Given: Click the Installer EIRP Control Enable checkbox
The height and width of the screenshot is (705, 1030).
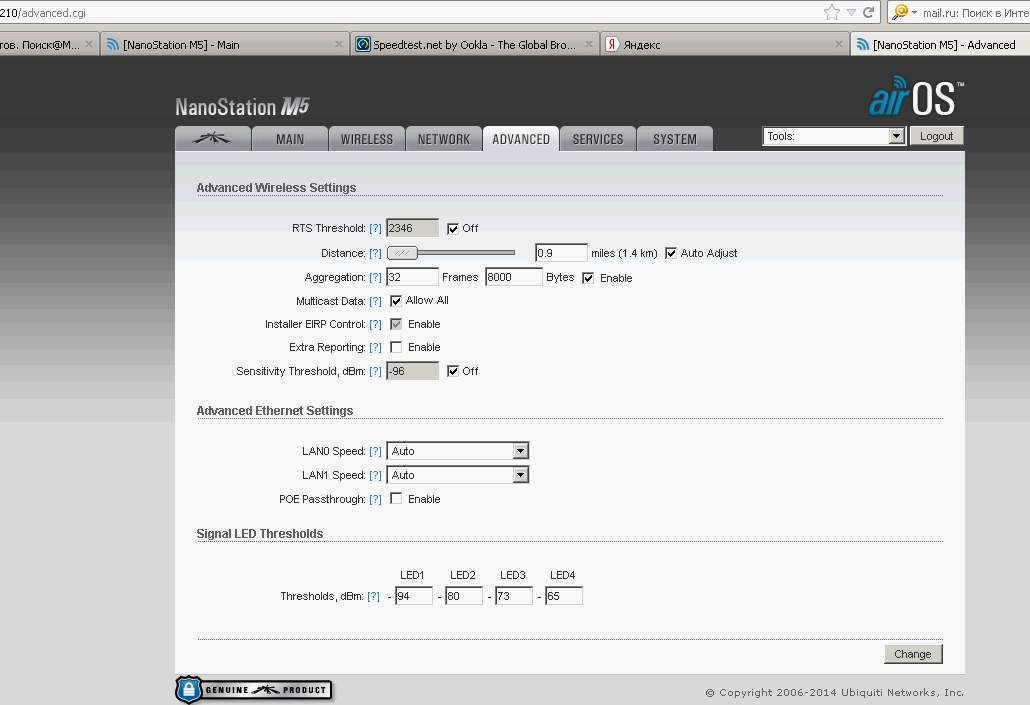Looking at the screenshot, I should coord(395,324).
